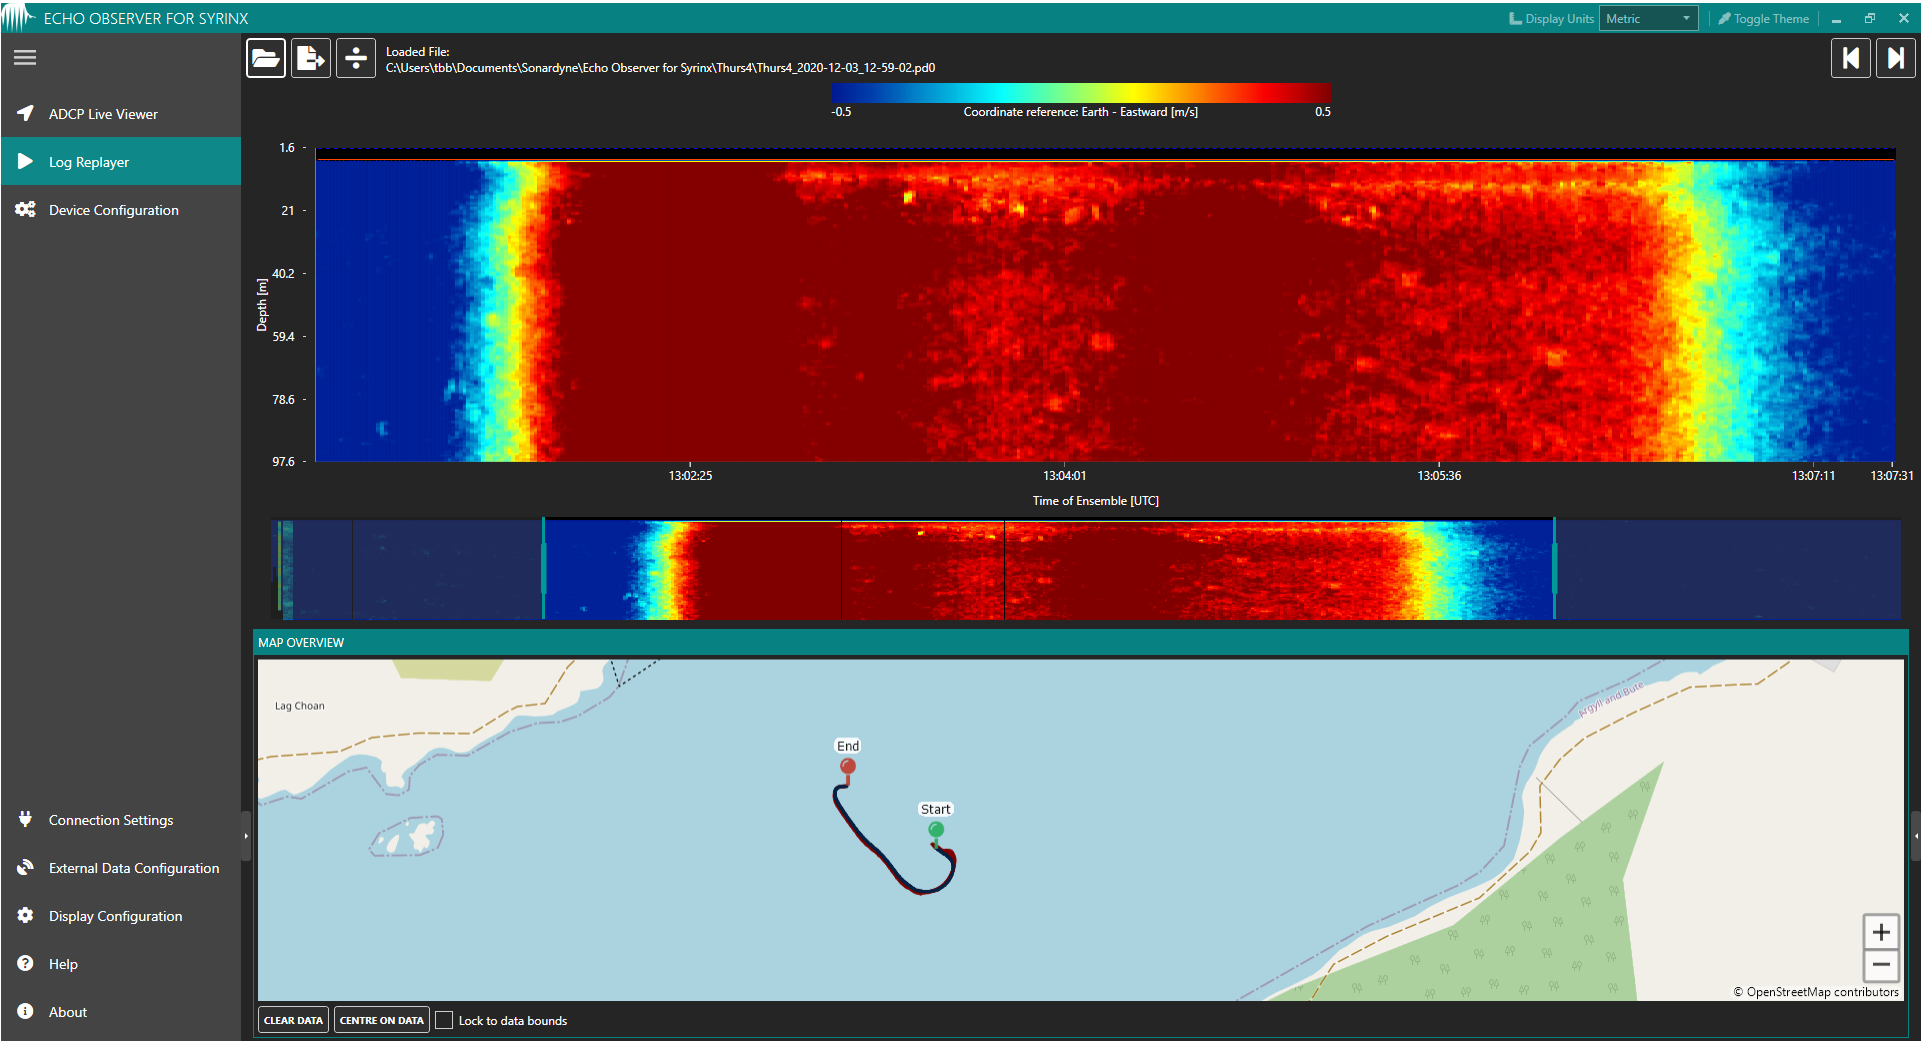
Task: Enable Lock to data bounds
Action: [x=444, y=1020]
